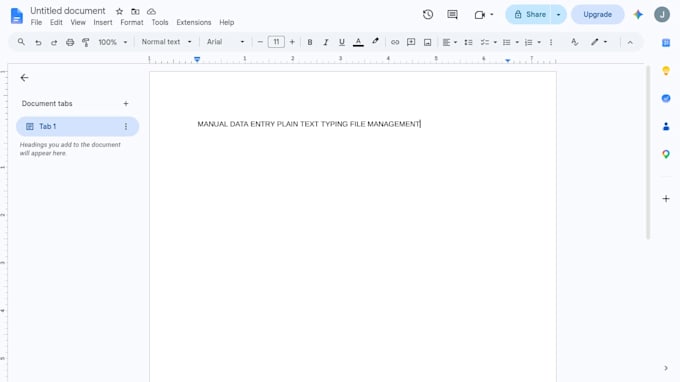680x382 pixels.
Task: Open the Extensions menu
Action: pos(193,23)
